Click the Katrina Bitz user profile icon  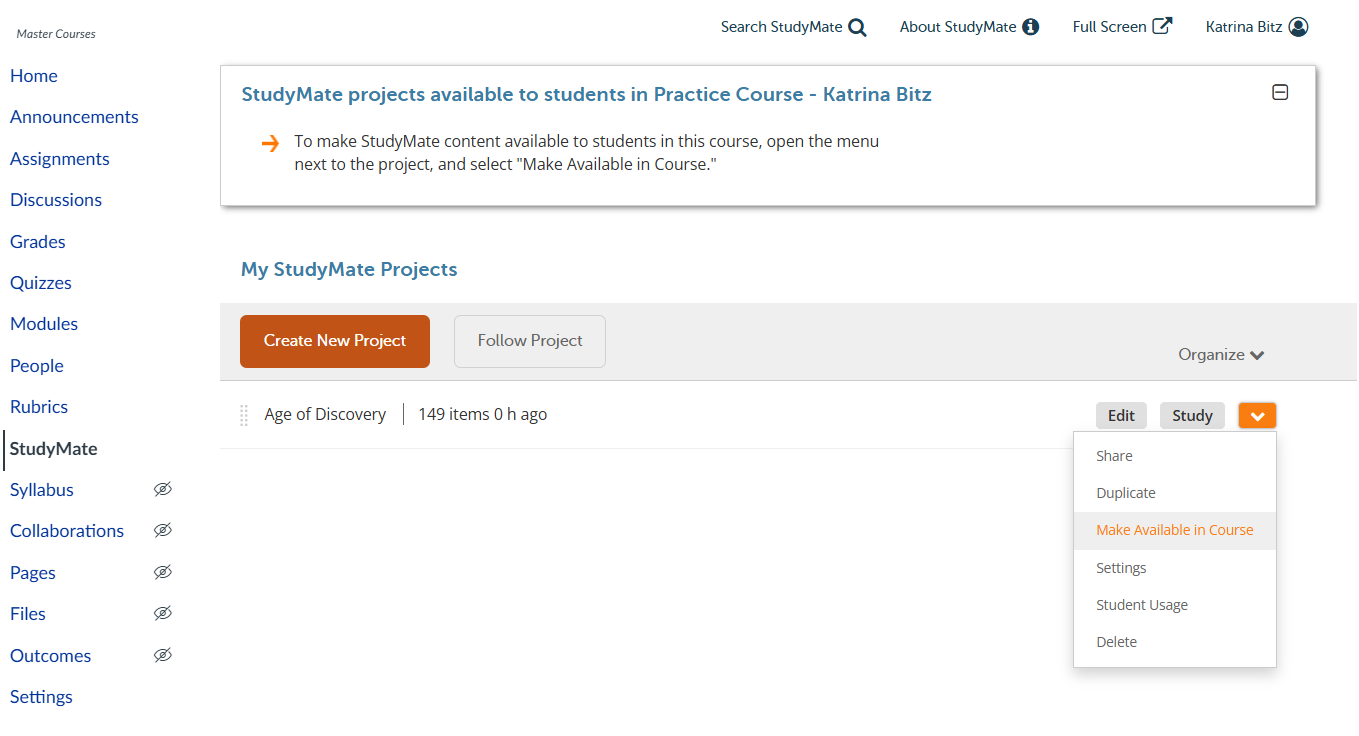[x=1298, y=27]
